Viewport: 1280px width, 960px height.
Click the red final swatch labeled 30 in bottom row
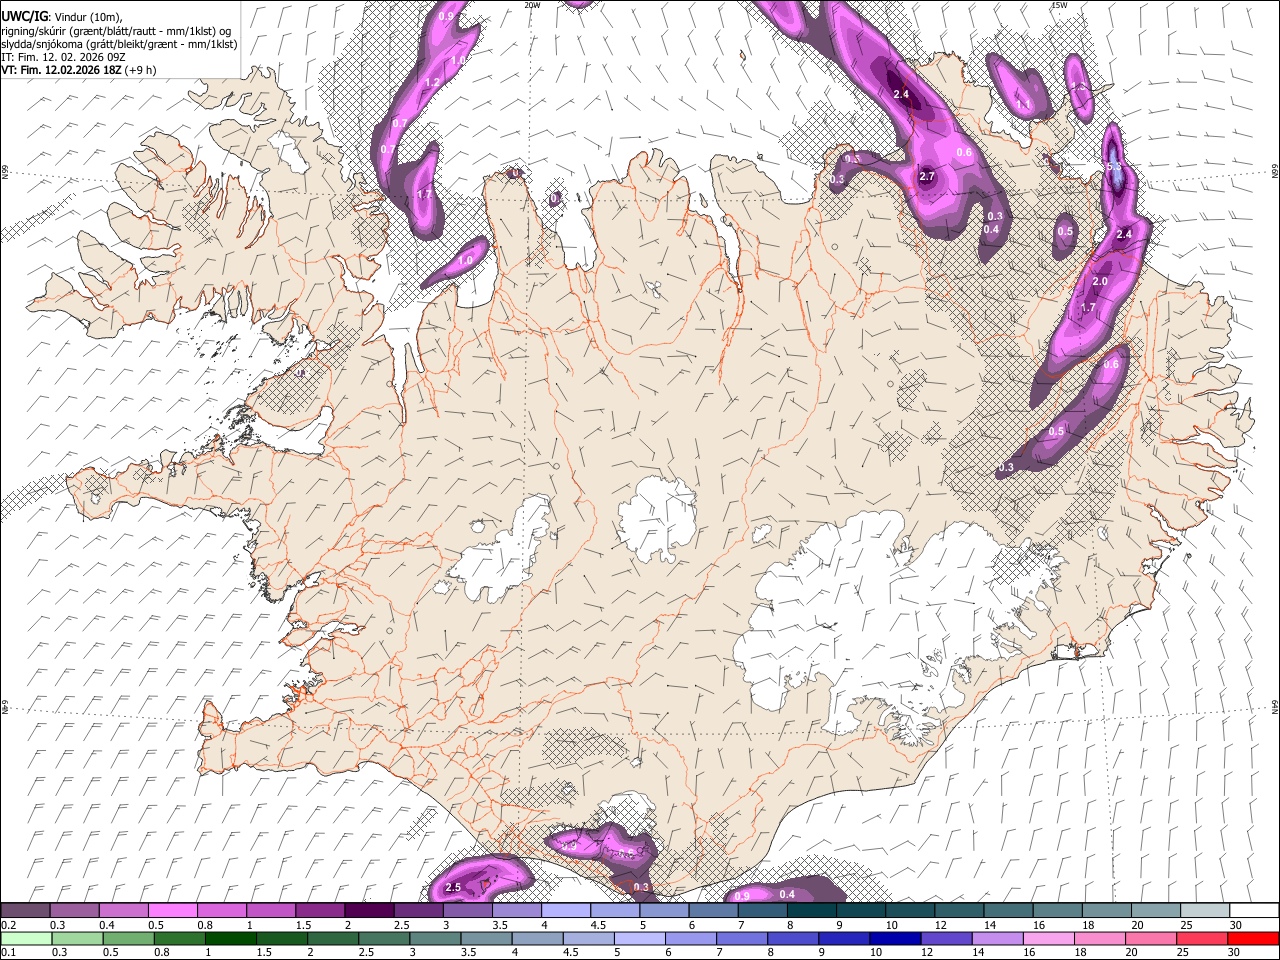coord(1252,938)
